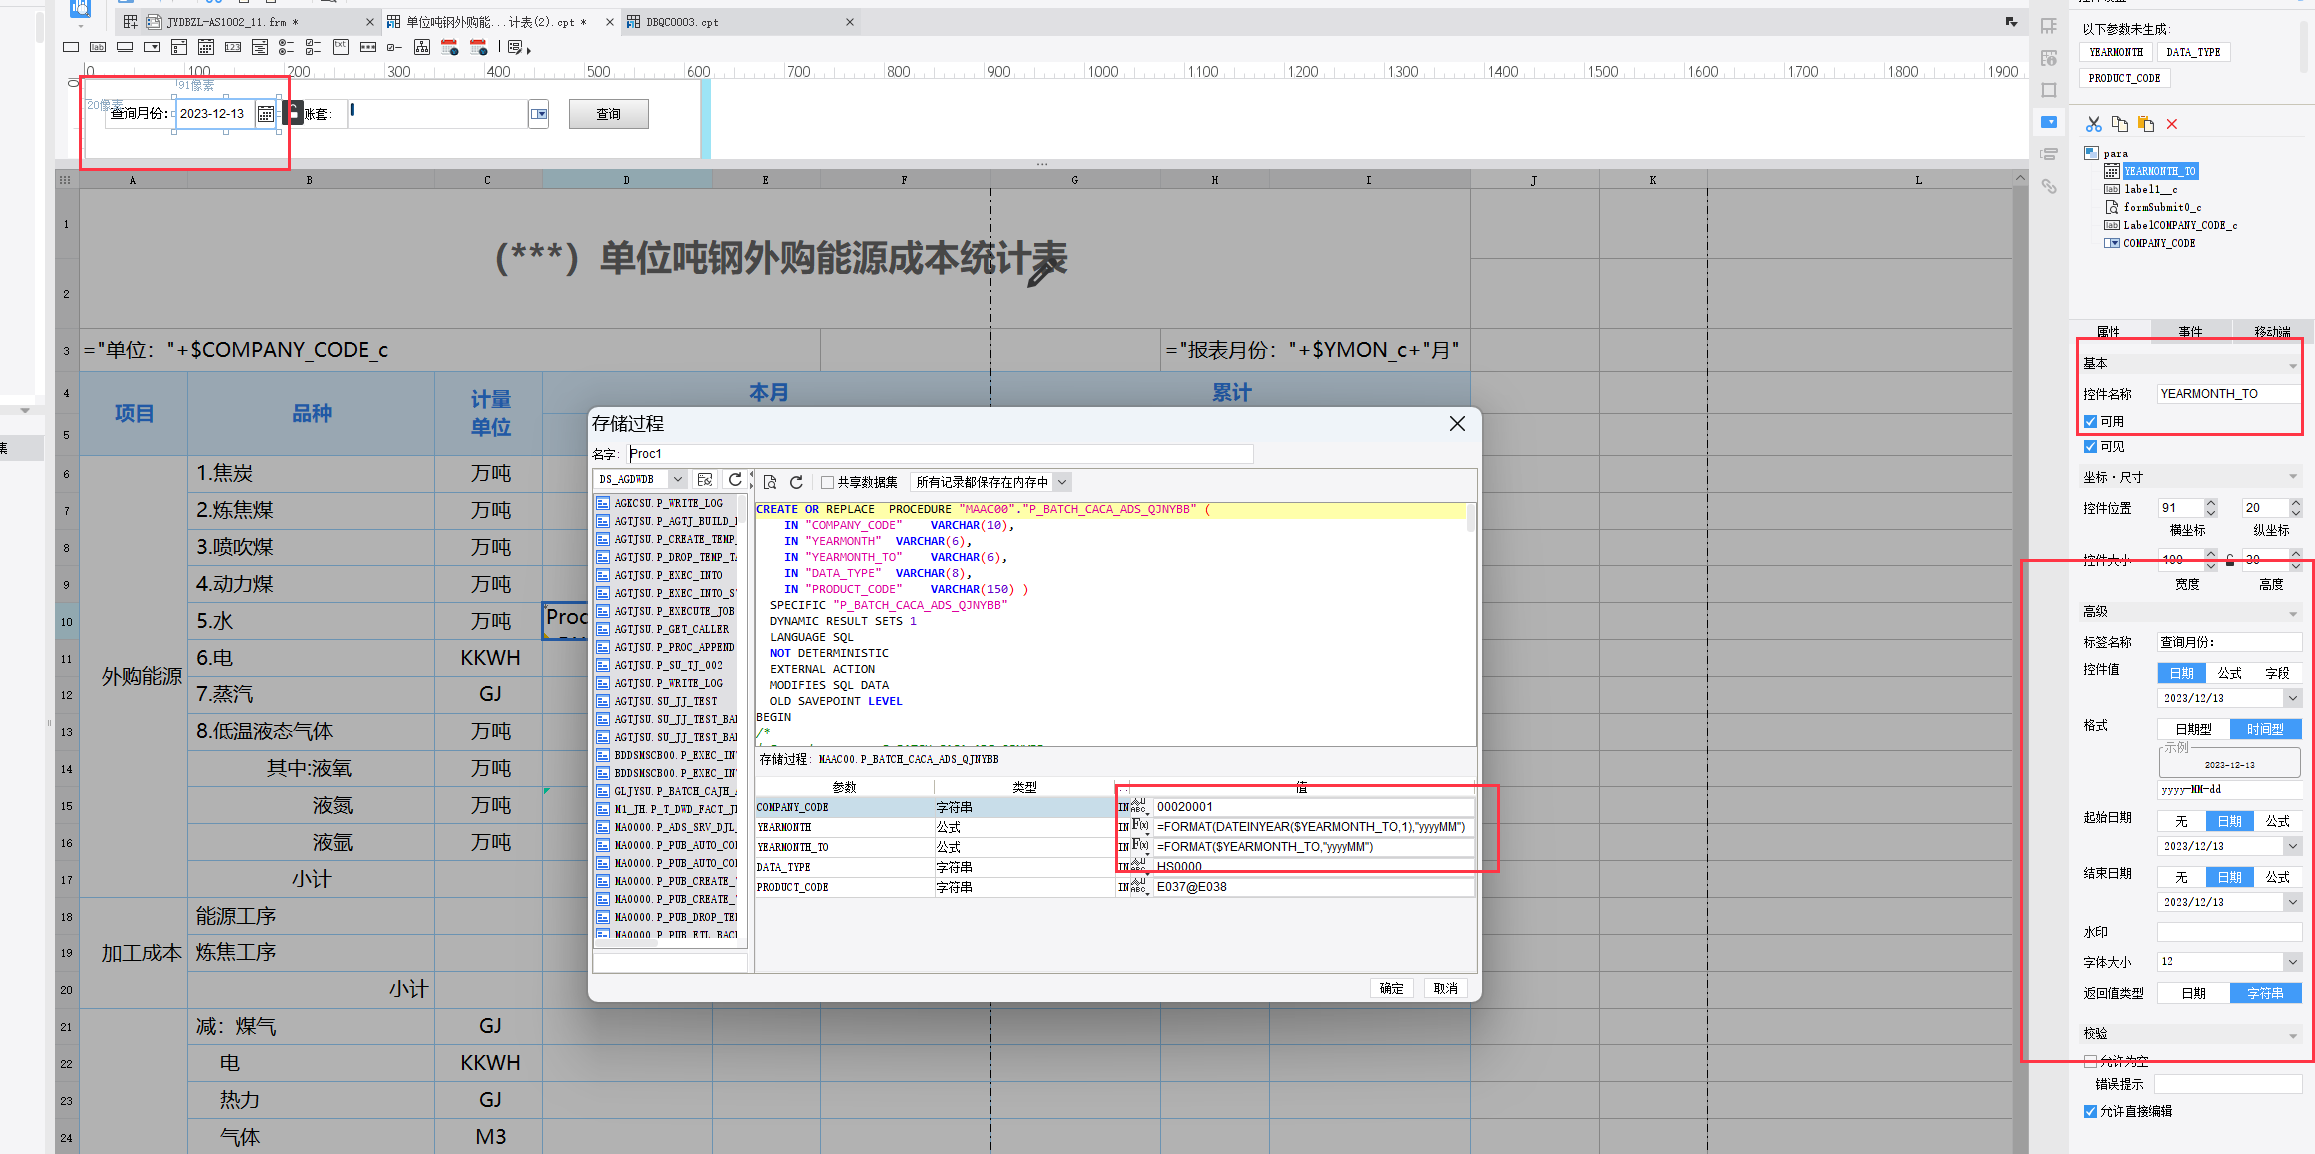
Task: Select the text editor widget icon in widget toolbar
Action: (x=71, y=47)
